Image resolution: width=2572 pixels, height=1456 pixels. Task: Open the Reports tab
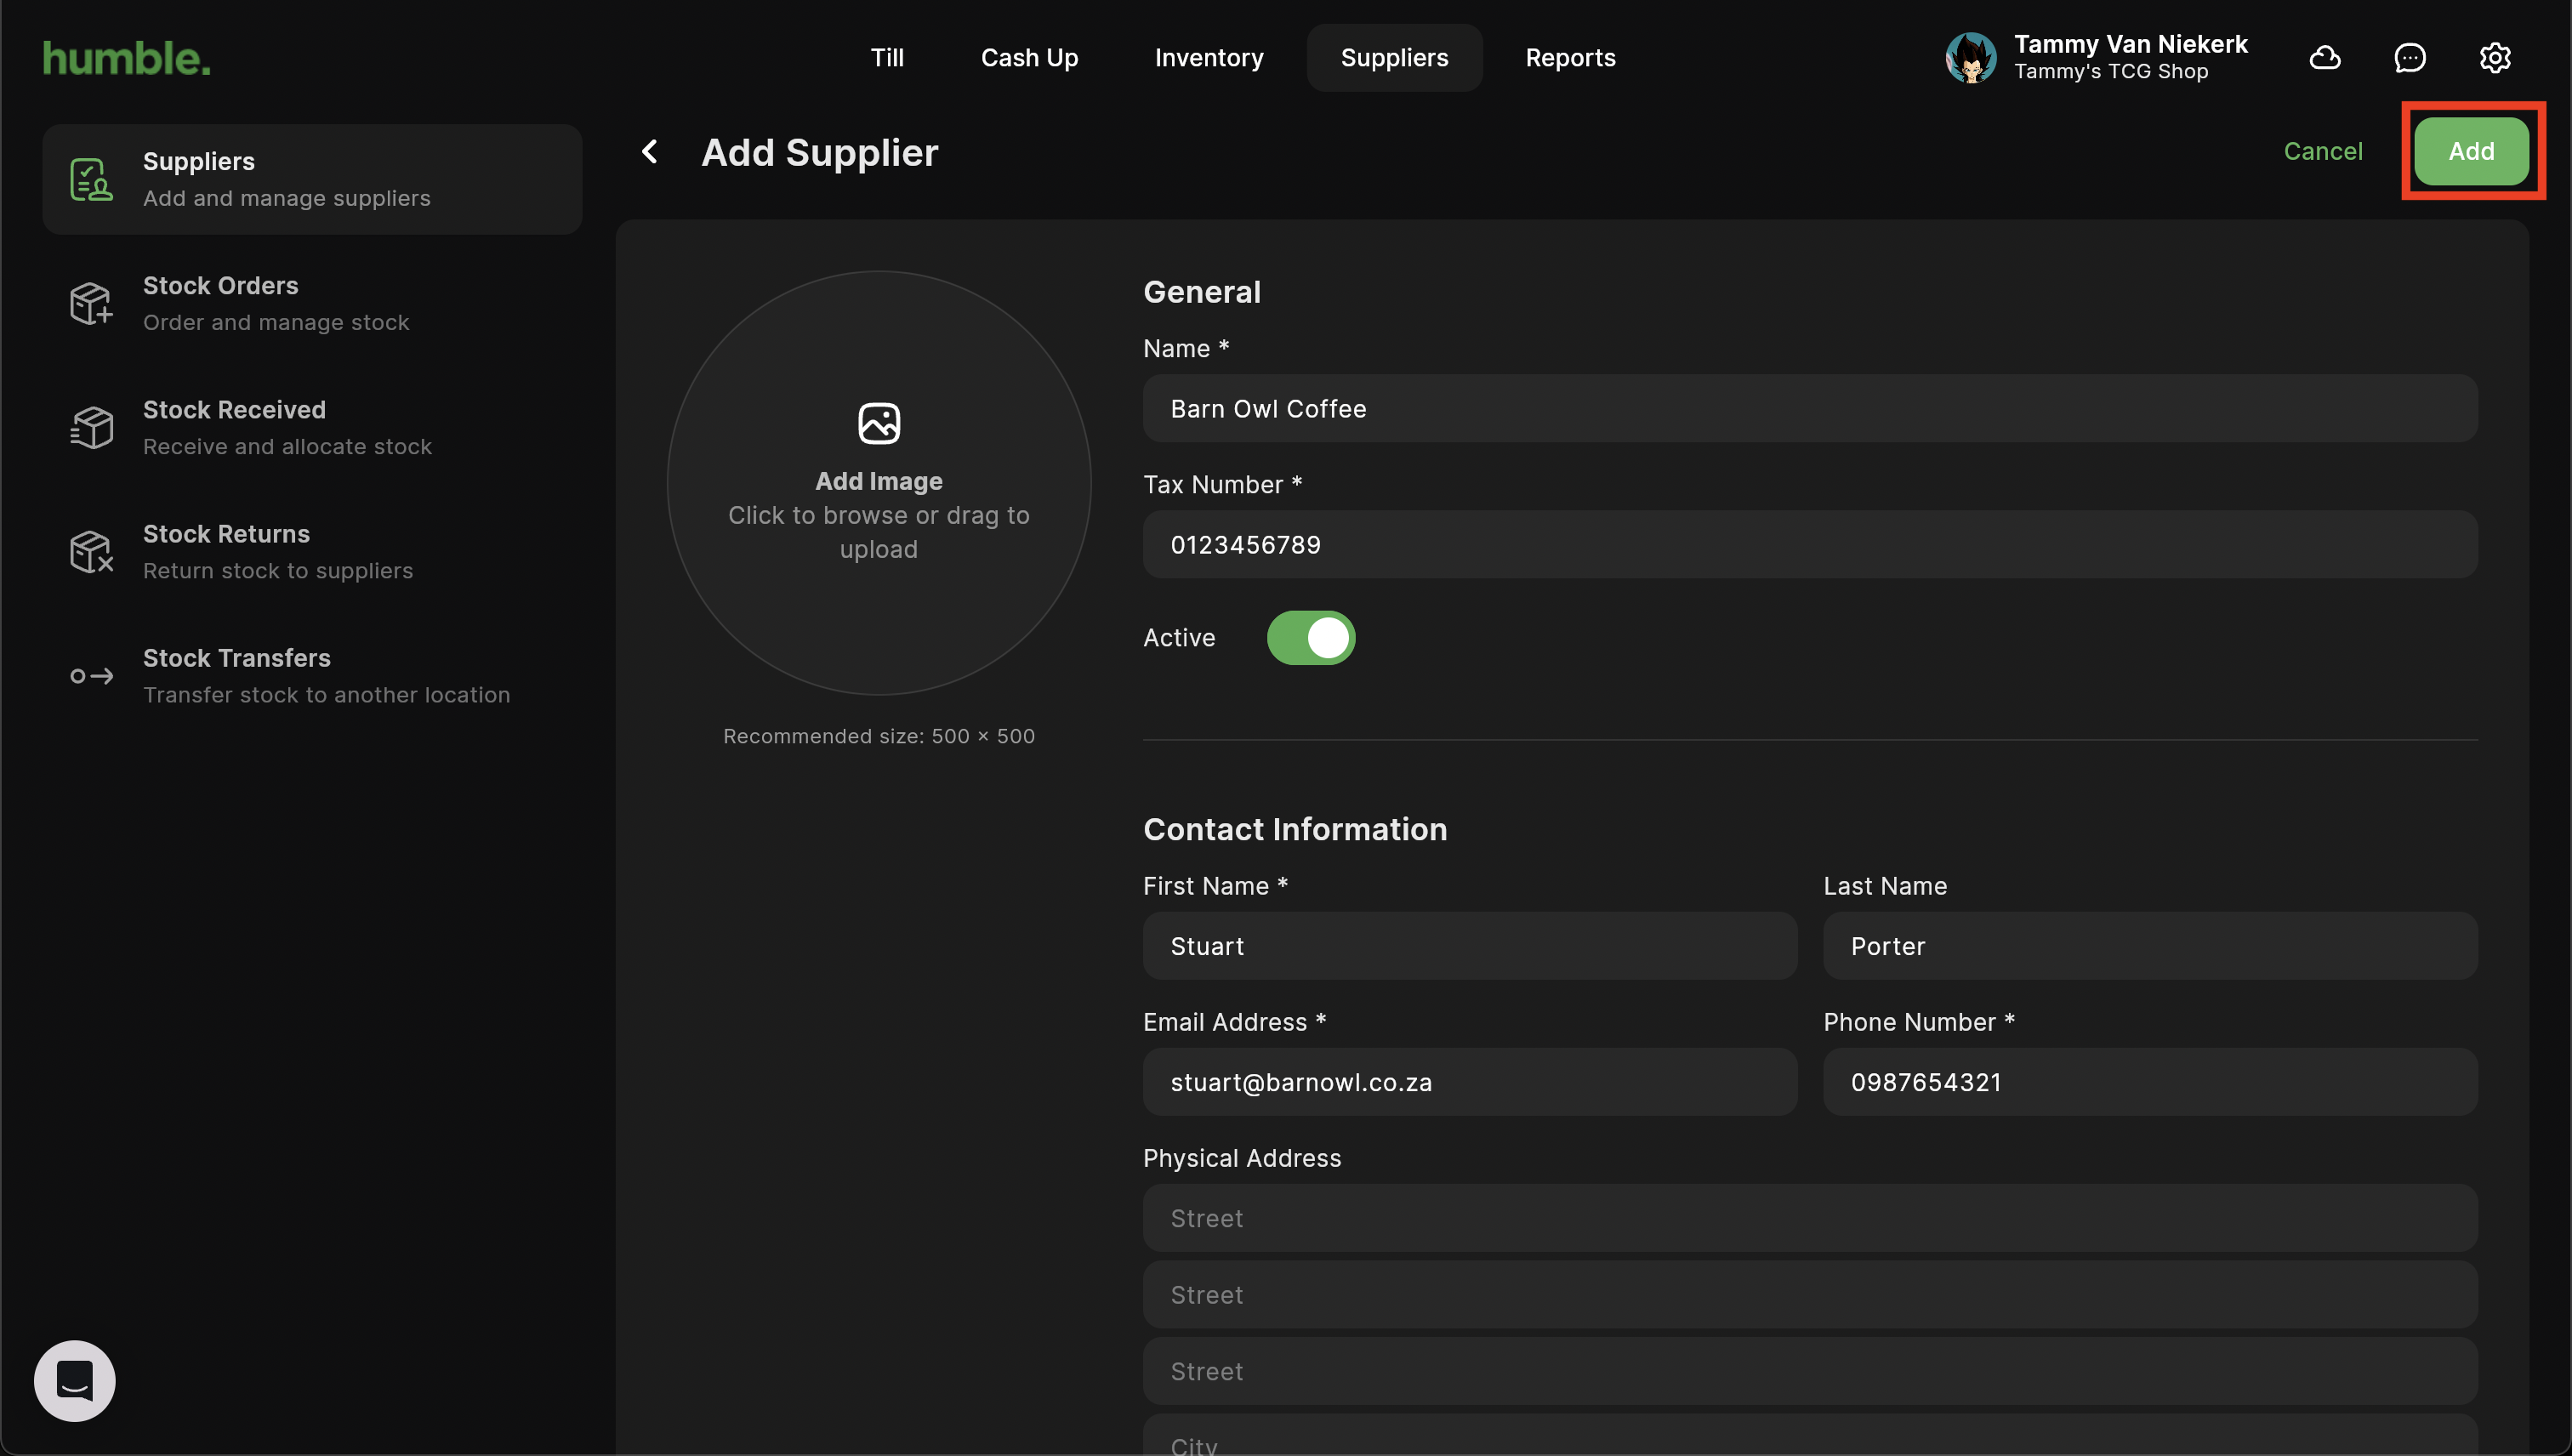click(x=1569, y=58)
